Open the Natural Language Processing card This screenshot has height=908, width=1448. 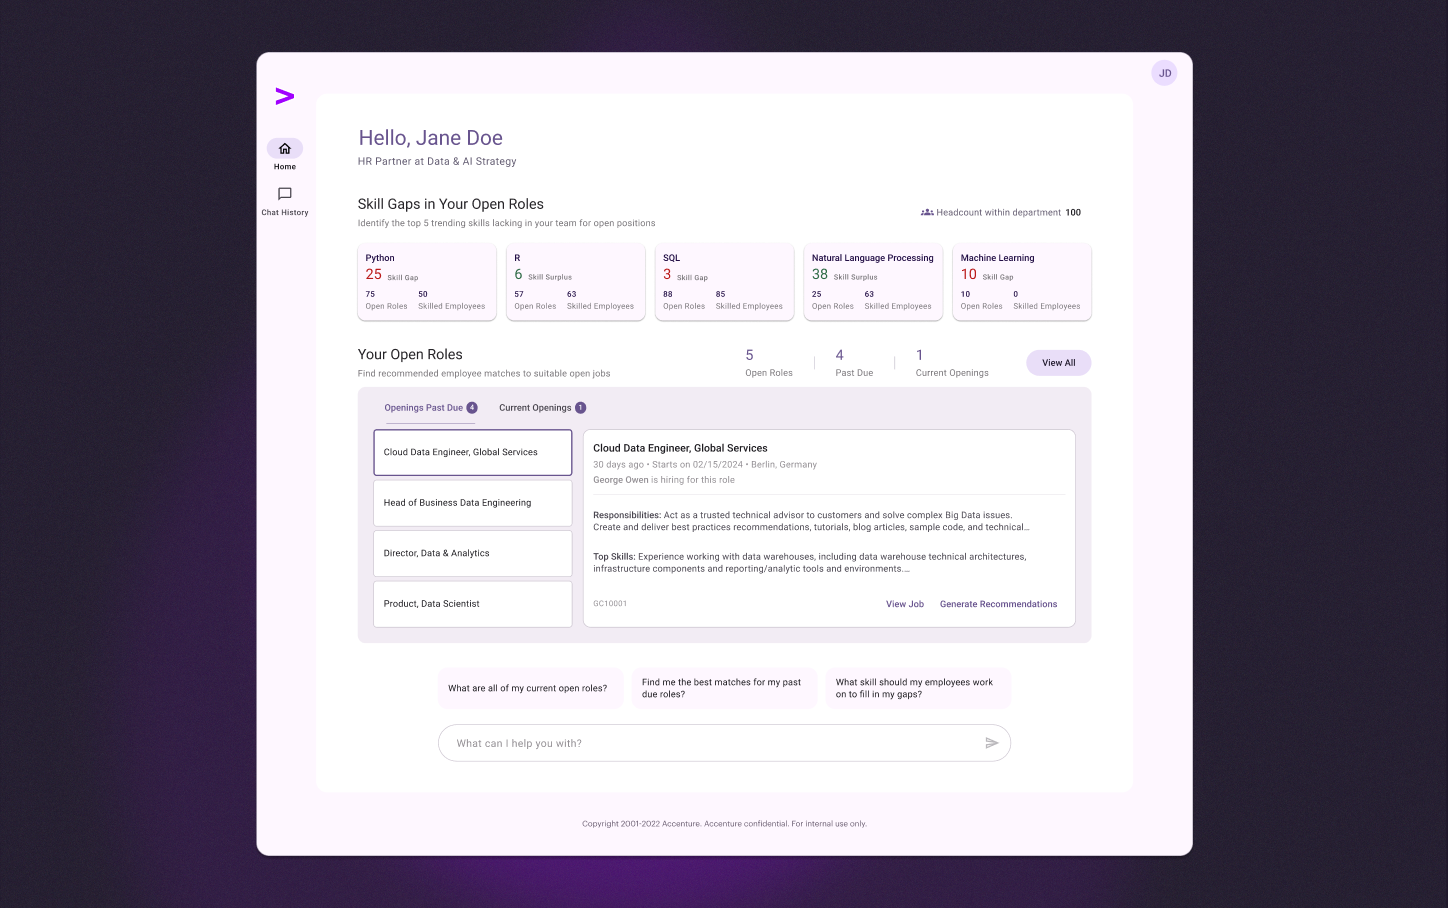(x=873, y=282)
